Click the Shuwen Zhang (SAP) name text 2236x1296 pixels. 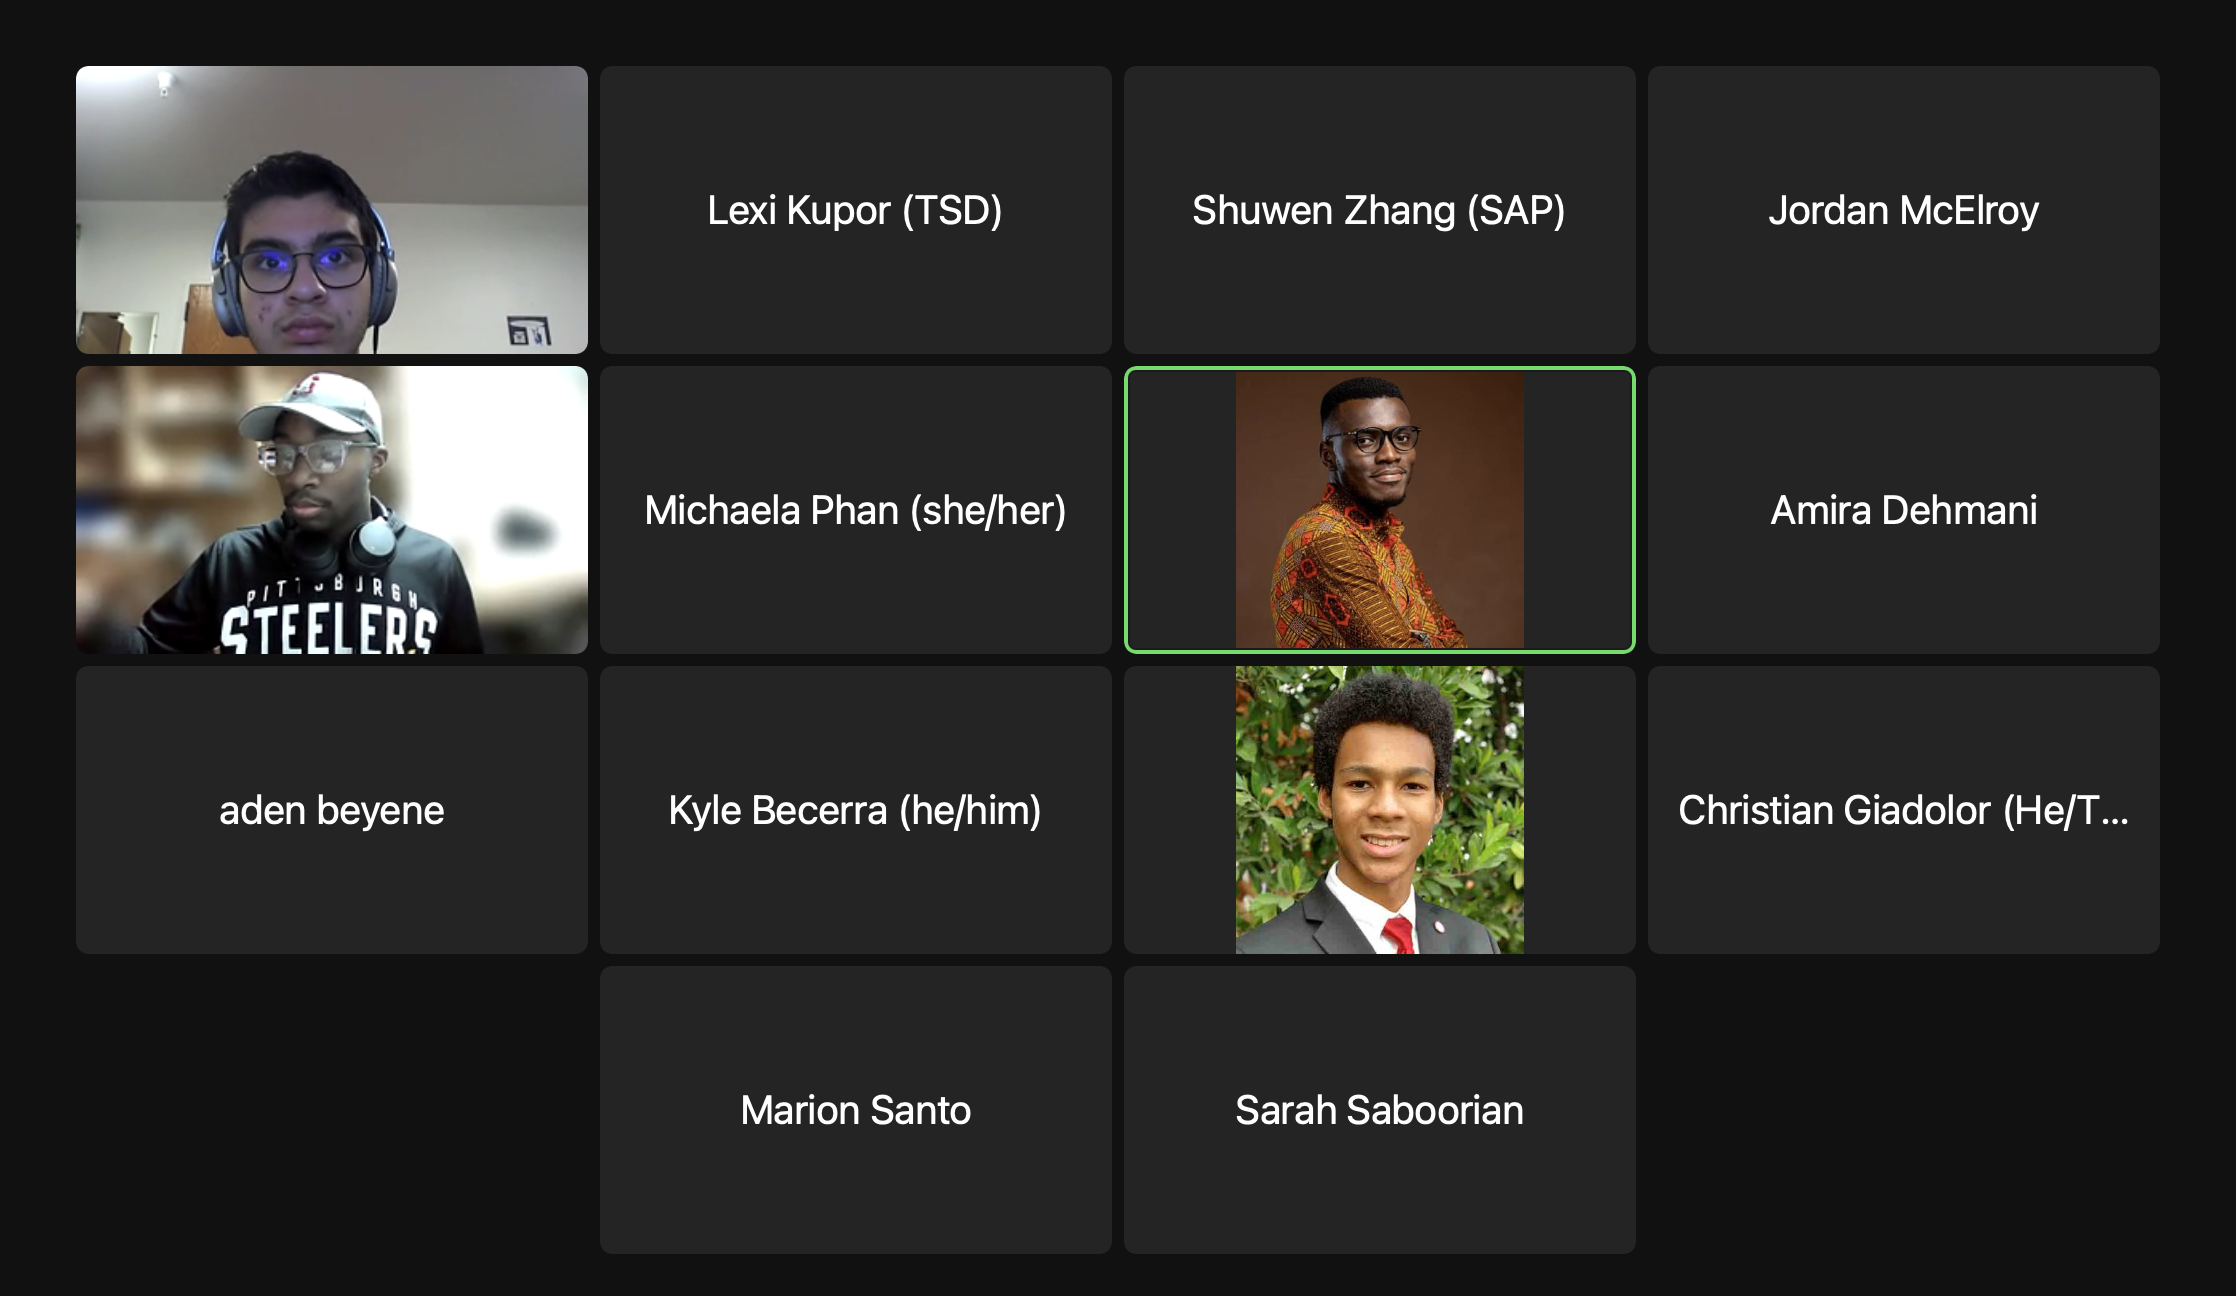(x=1379, y=211)
